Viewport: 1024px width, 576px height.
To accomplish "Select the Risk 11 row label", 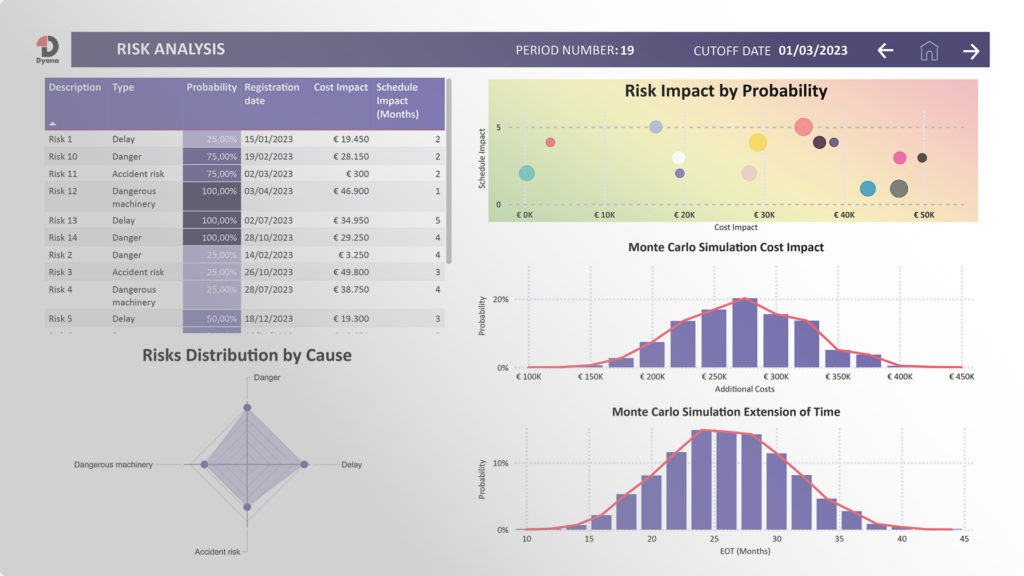I will (x=63, y=174).
